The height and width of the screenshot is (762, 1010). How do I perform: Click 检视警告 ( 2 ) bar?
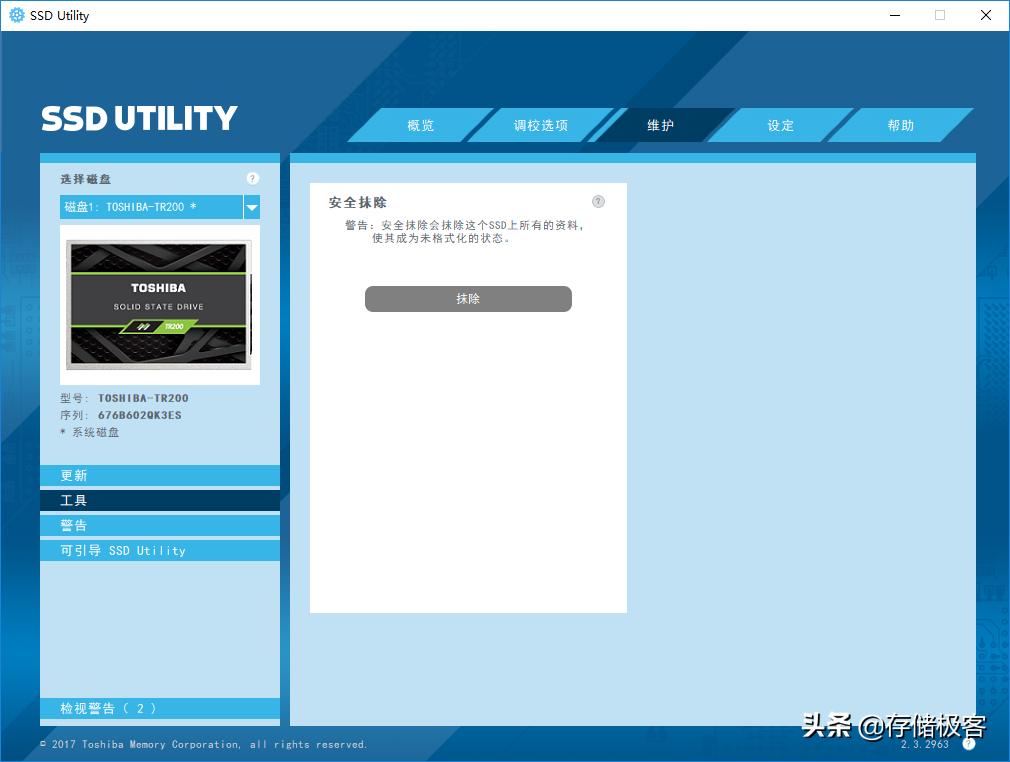(x=160, y=709)
